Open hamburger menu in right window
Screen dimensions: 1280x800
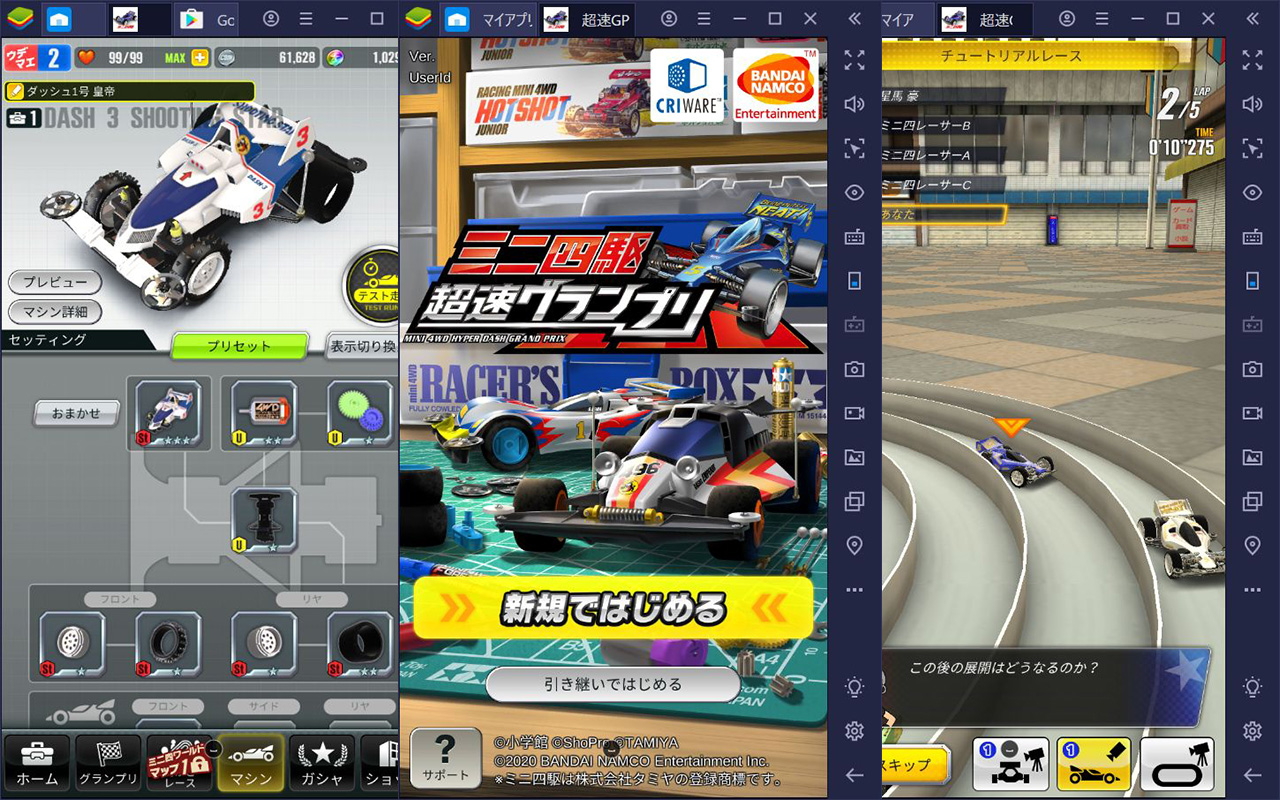[x=1103, y=19]
